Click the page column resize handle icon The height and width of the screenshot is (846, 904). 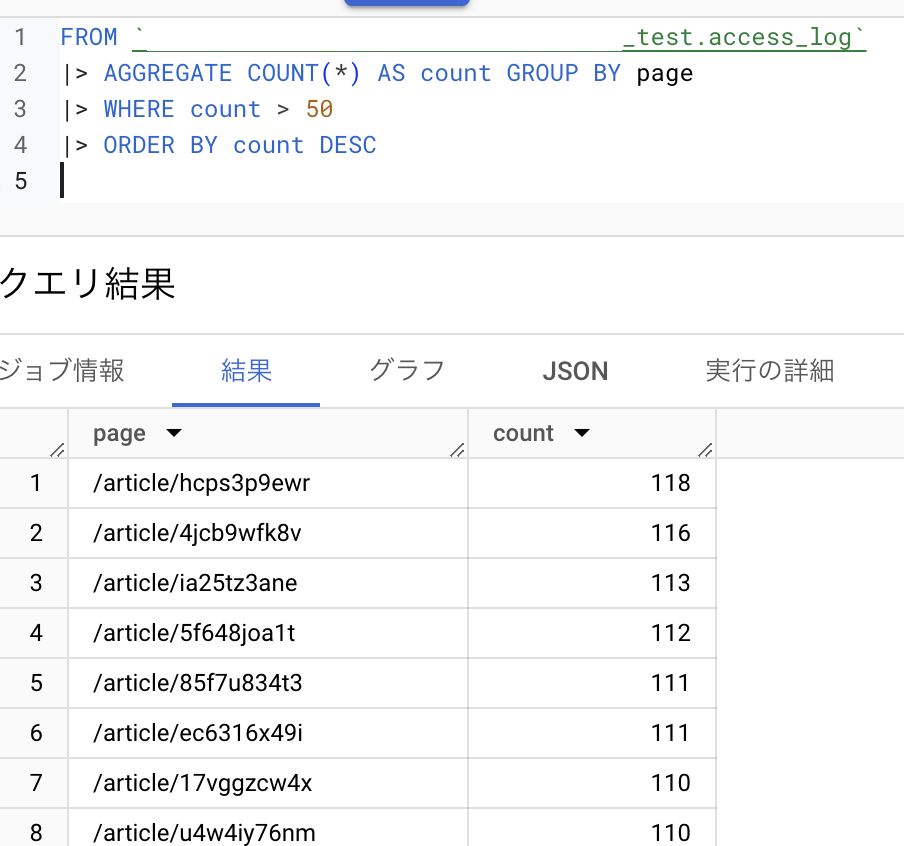pos(457,449)
